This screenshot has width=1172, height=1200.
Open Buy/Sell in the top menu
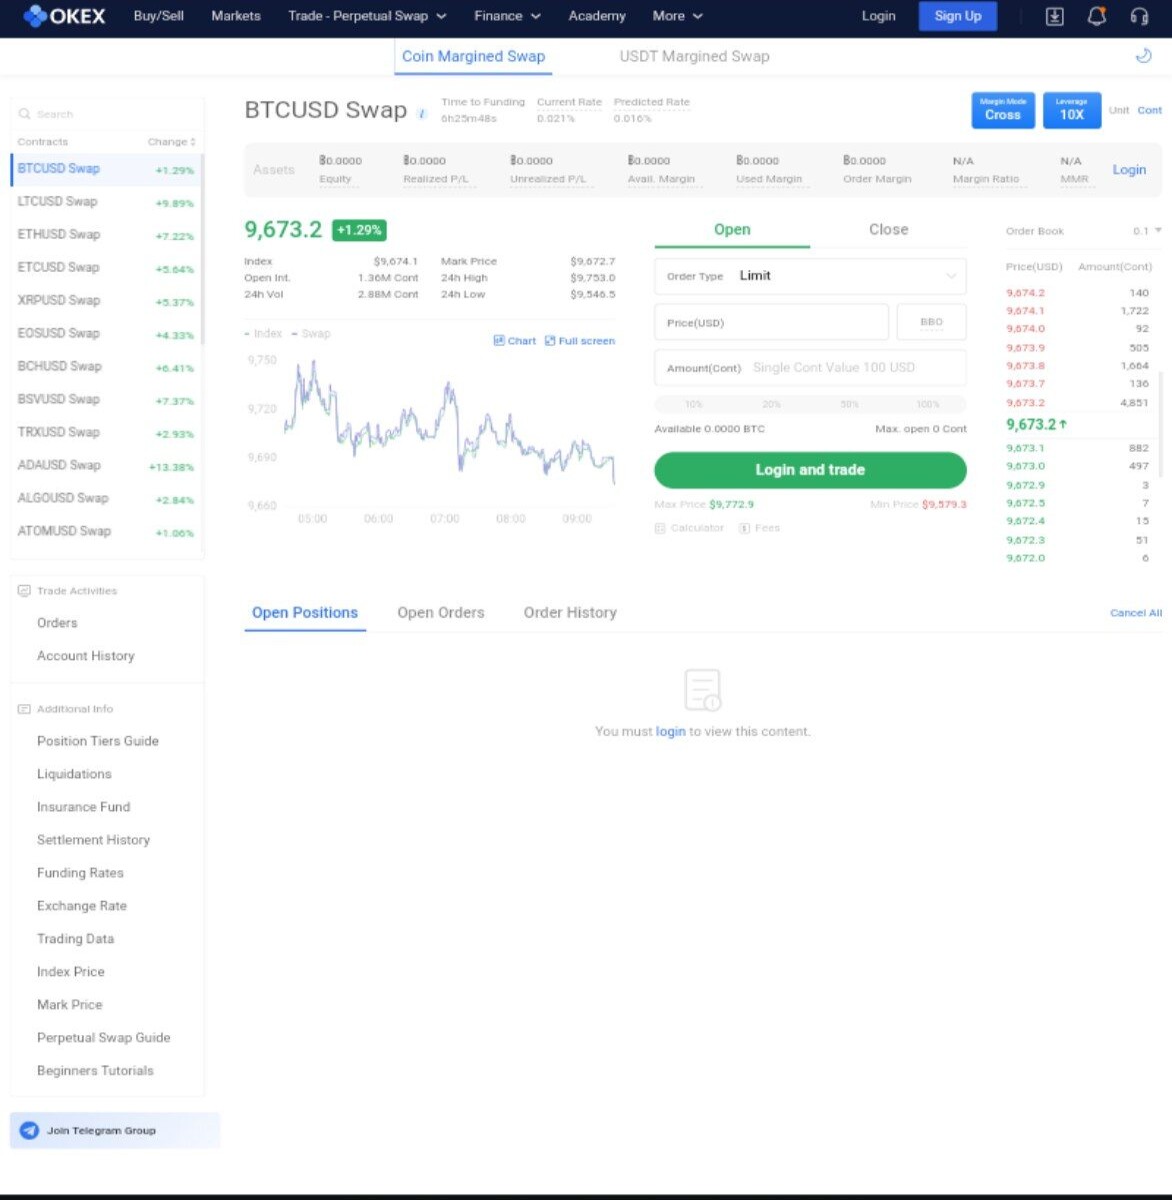coord(158,16)
